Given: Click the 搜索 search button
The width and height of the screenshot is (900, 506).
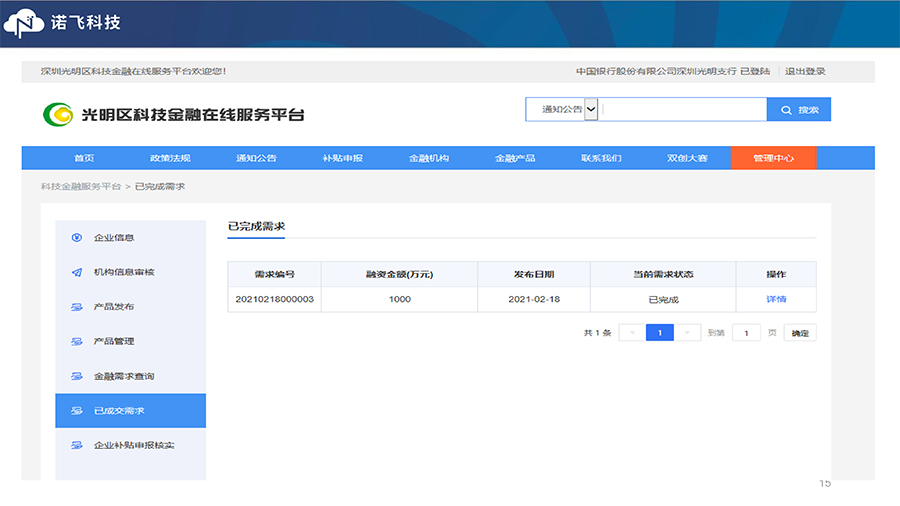Looking at the screenshot, I should (x=799, y=109).
